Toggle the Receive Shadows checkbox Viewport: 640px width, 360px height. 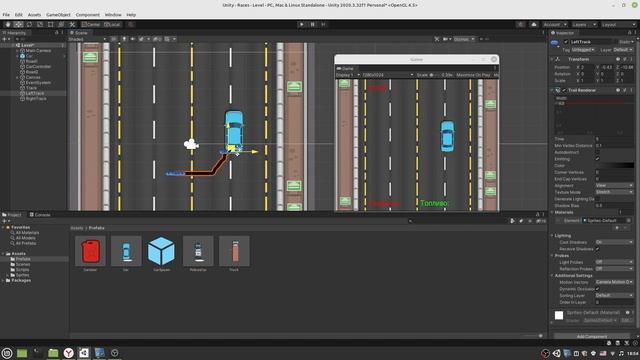coord(598,249)
